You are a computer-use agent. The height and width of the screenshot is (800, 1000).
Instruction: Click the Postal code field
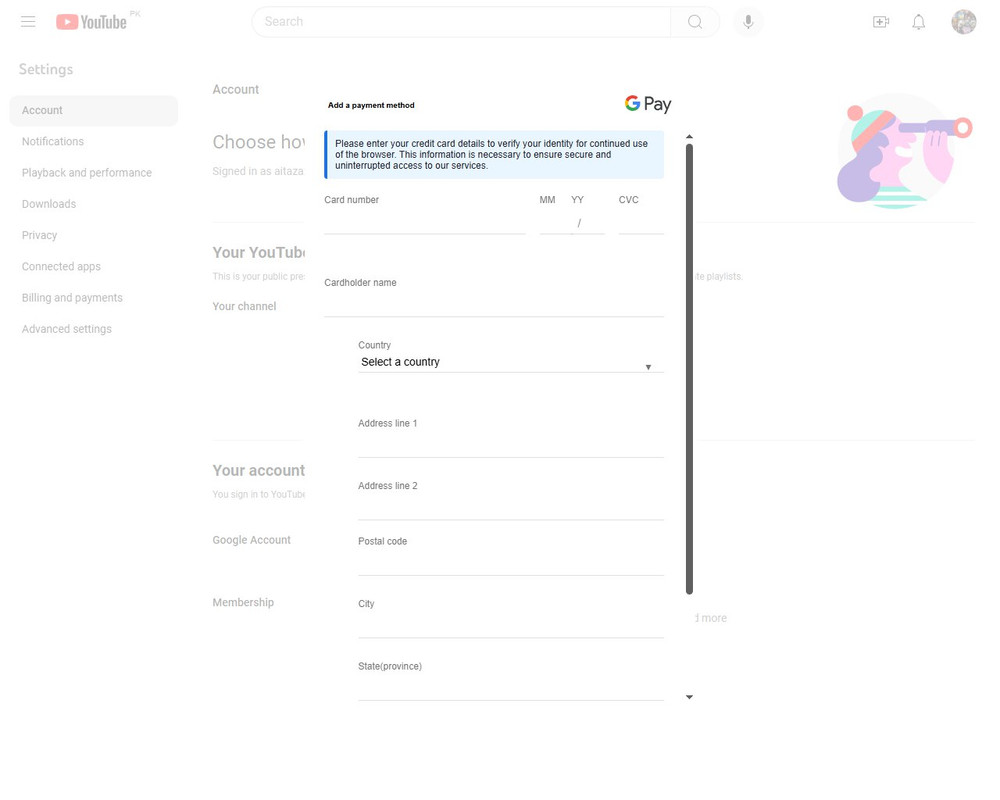(511, 564)
